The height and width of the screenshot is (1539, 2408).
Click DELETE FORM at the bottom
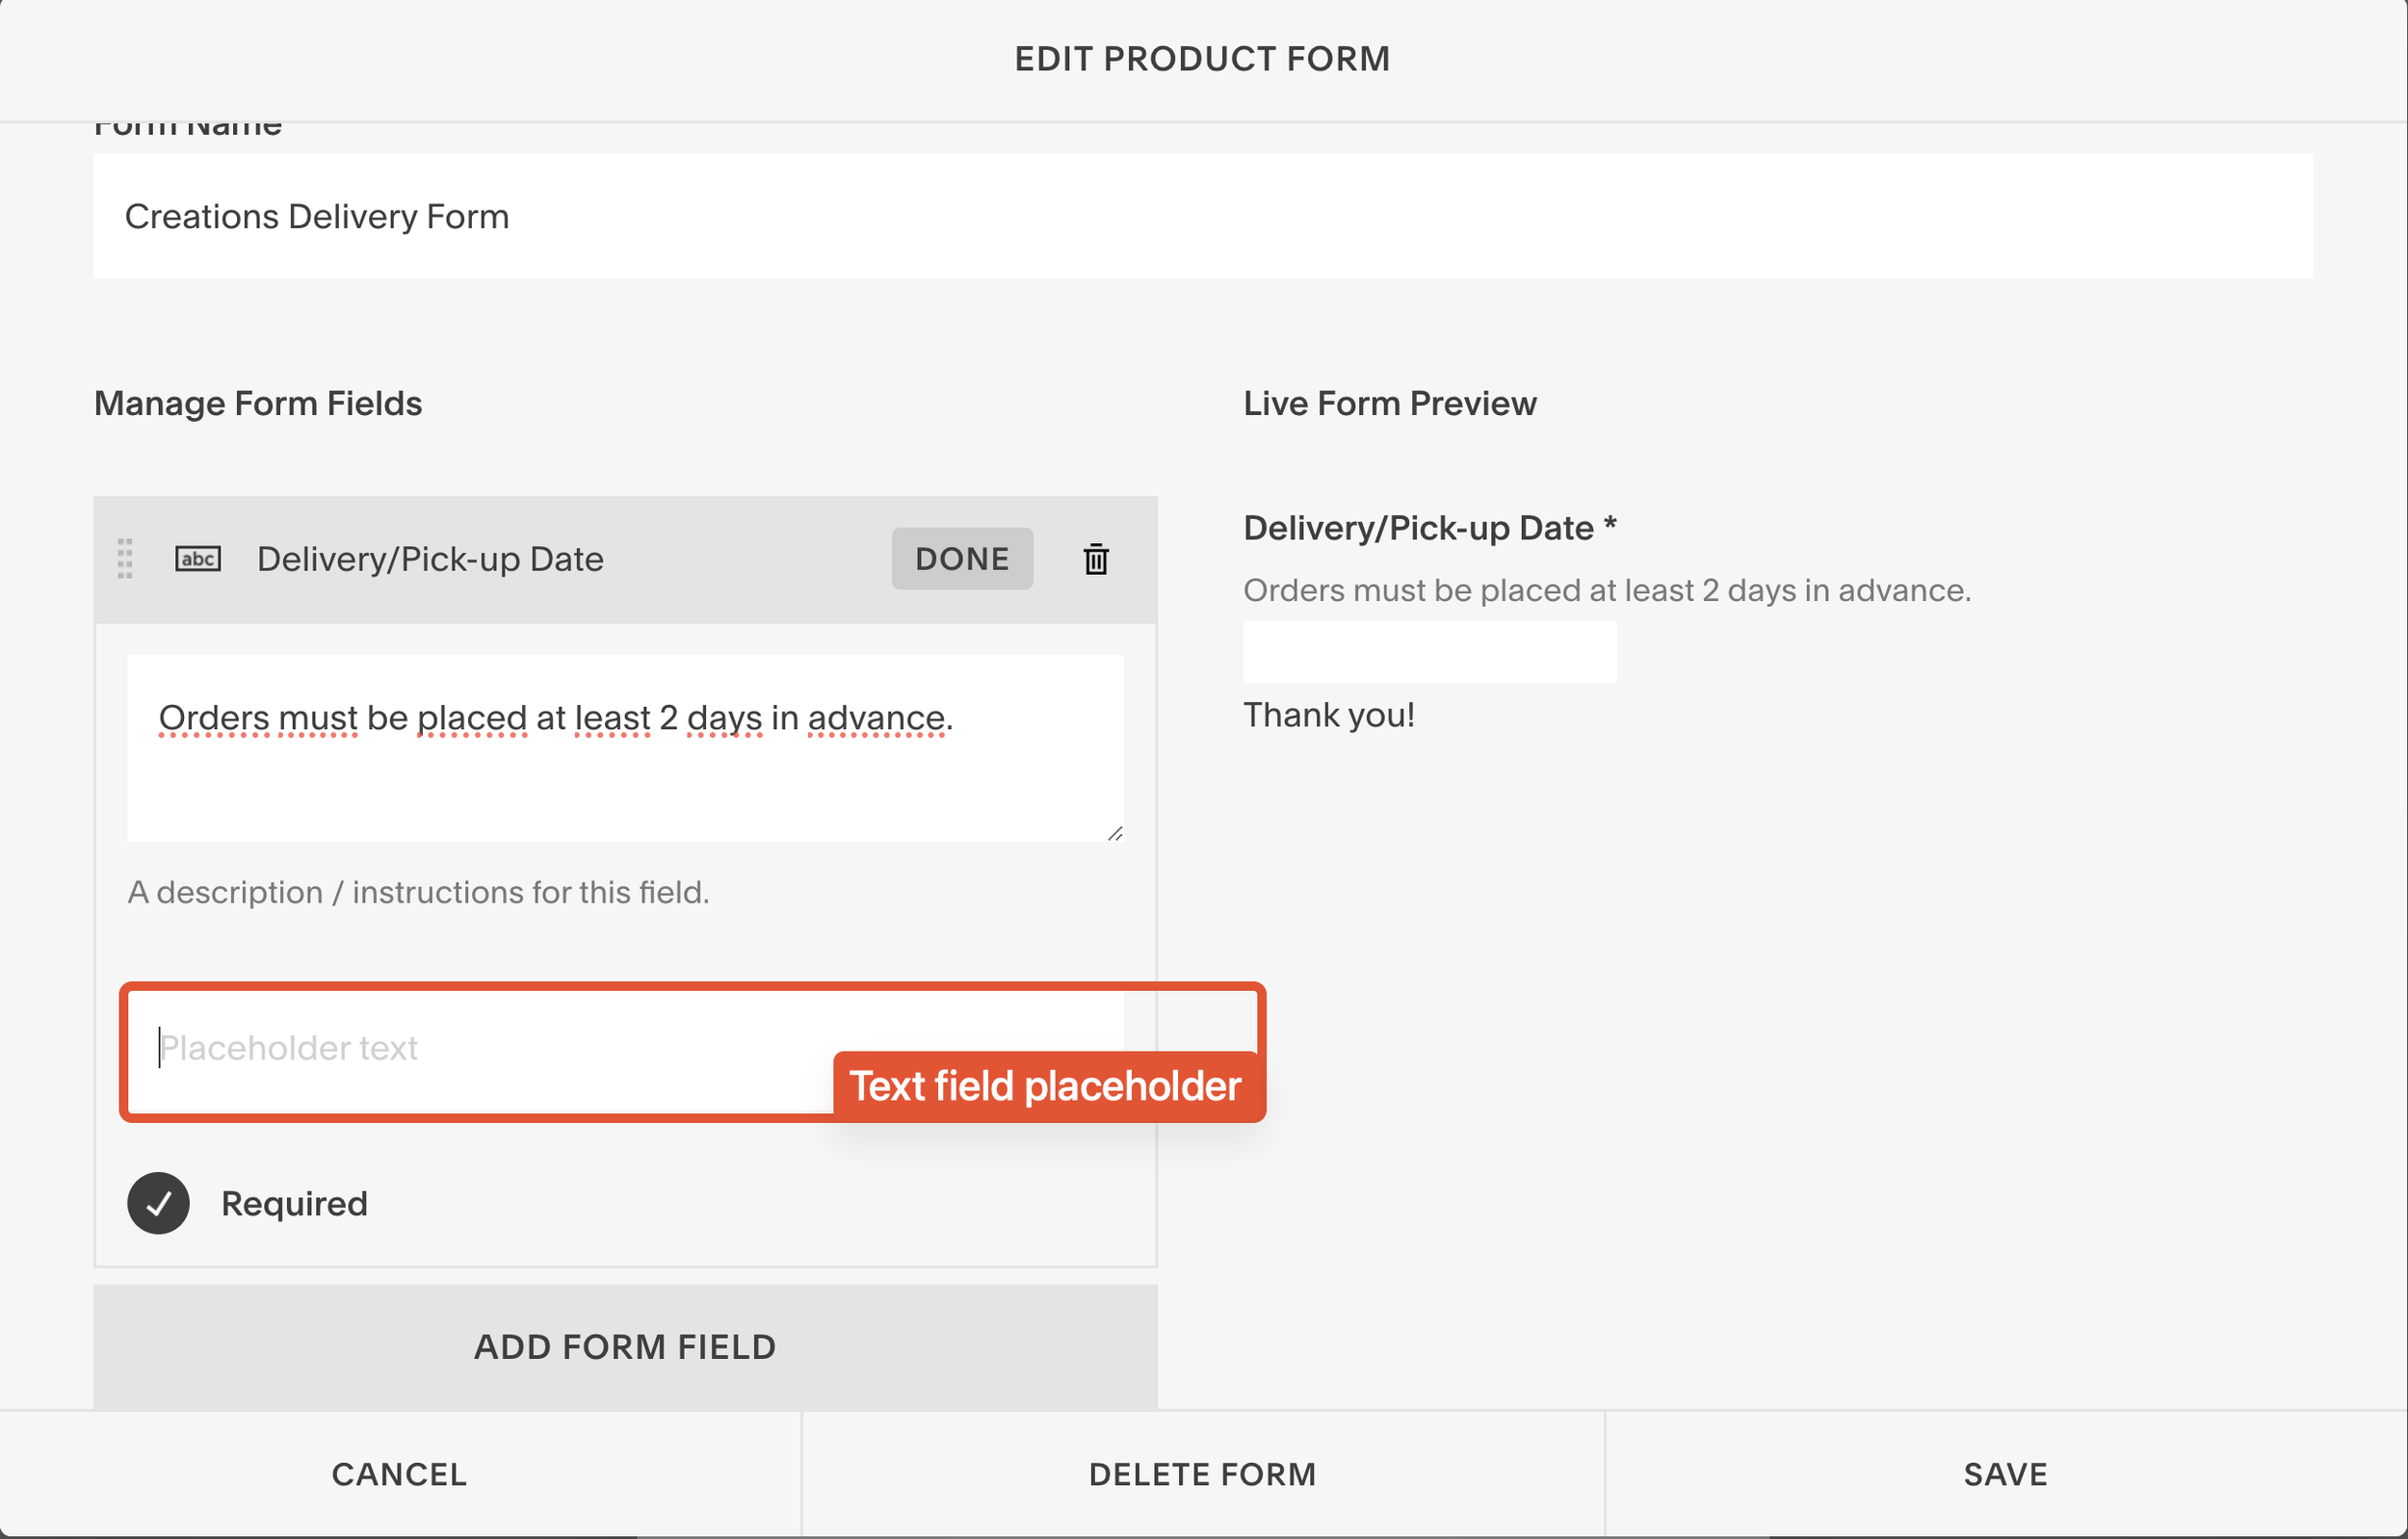tap(1202, 1474)
